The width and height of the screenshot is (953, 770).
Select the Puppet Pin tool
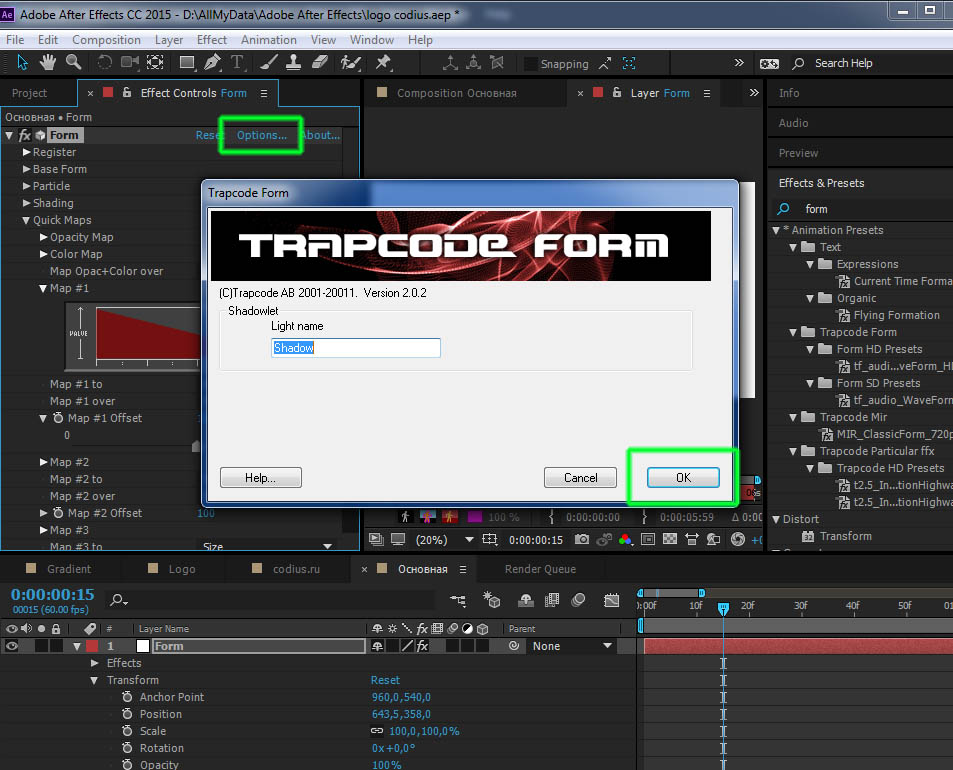click(x=384, y=63)
